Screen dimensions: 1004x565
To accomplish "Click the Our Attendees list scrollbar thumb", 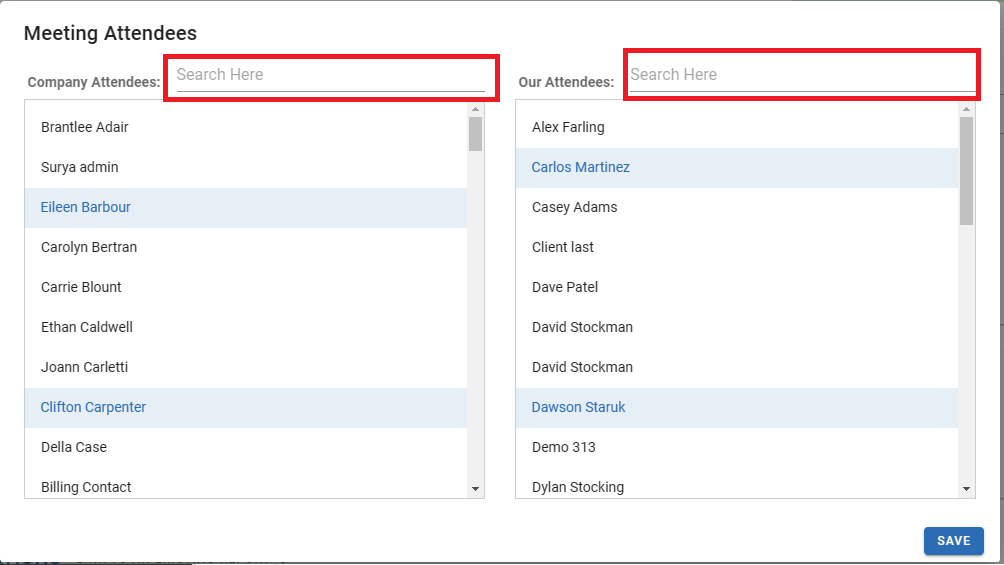I will (x=966, y=170).
